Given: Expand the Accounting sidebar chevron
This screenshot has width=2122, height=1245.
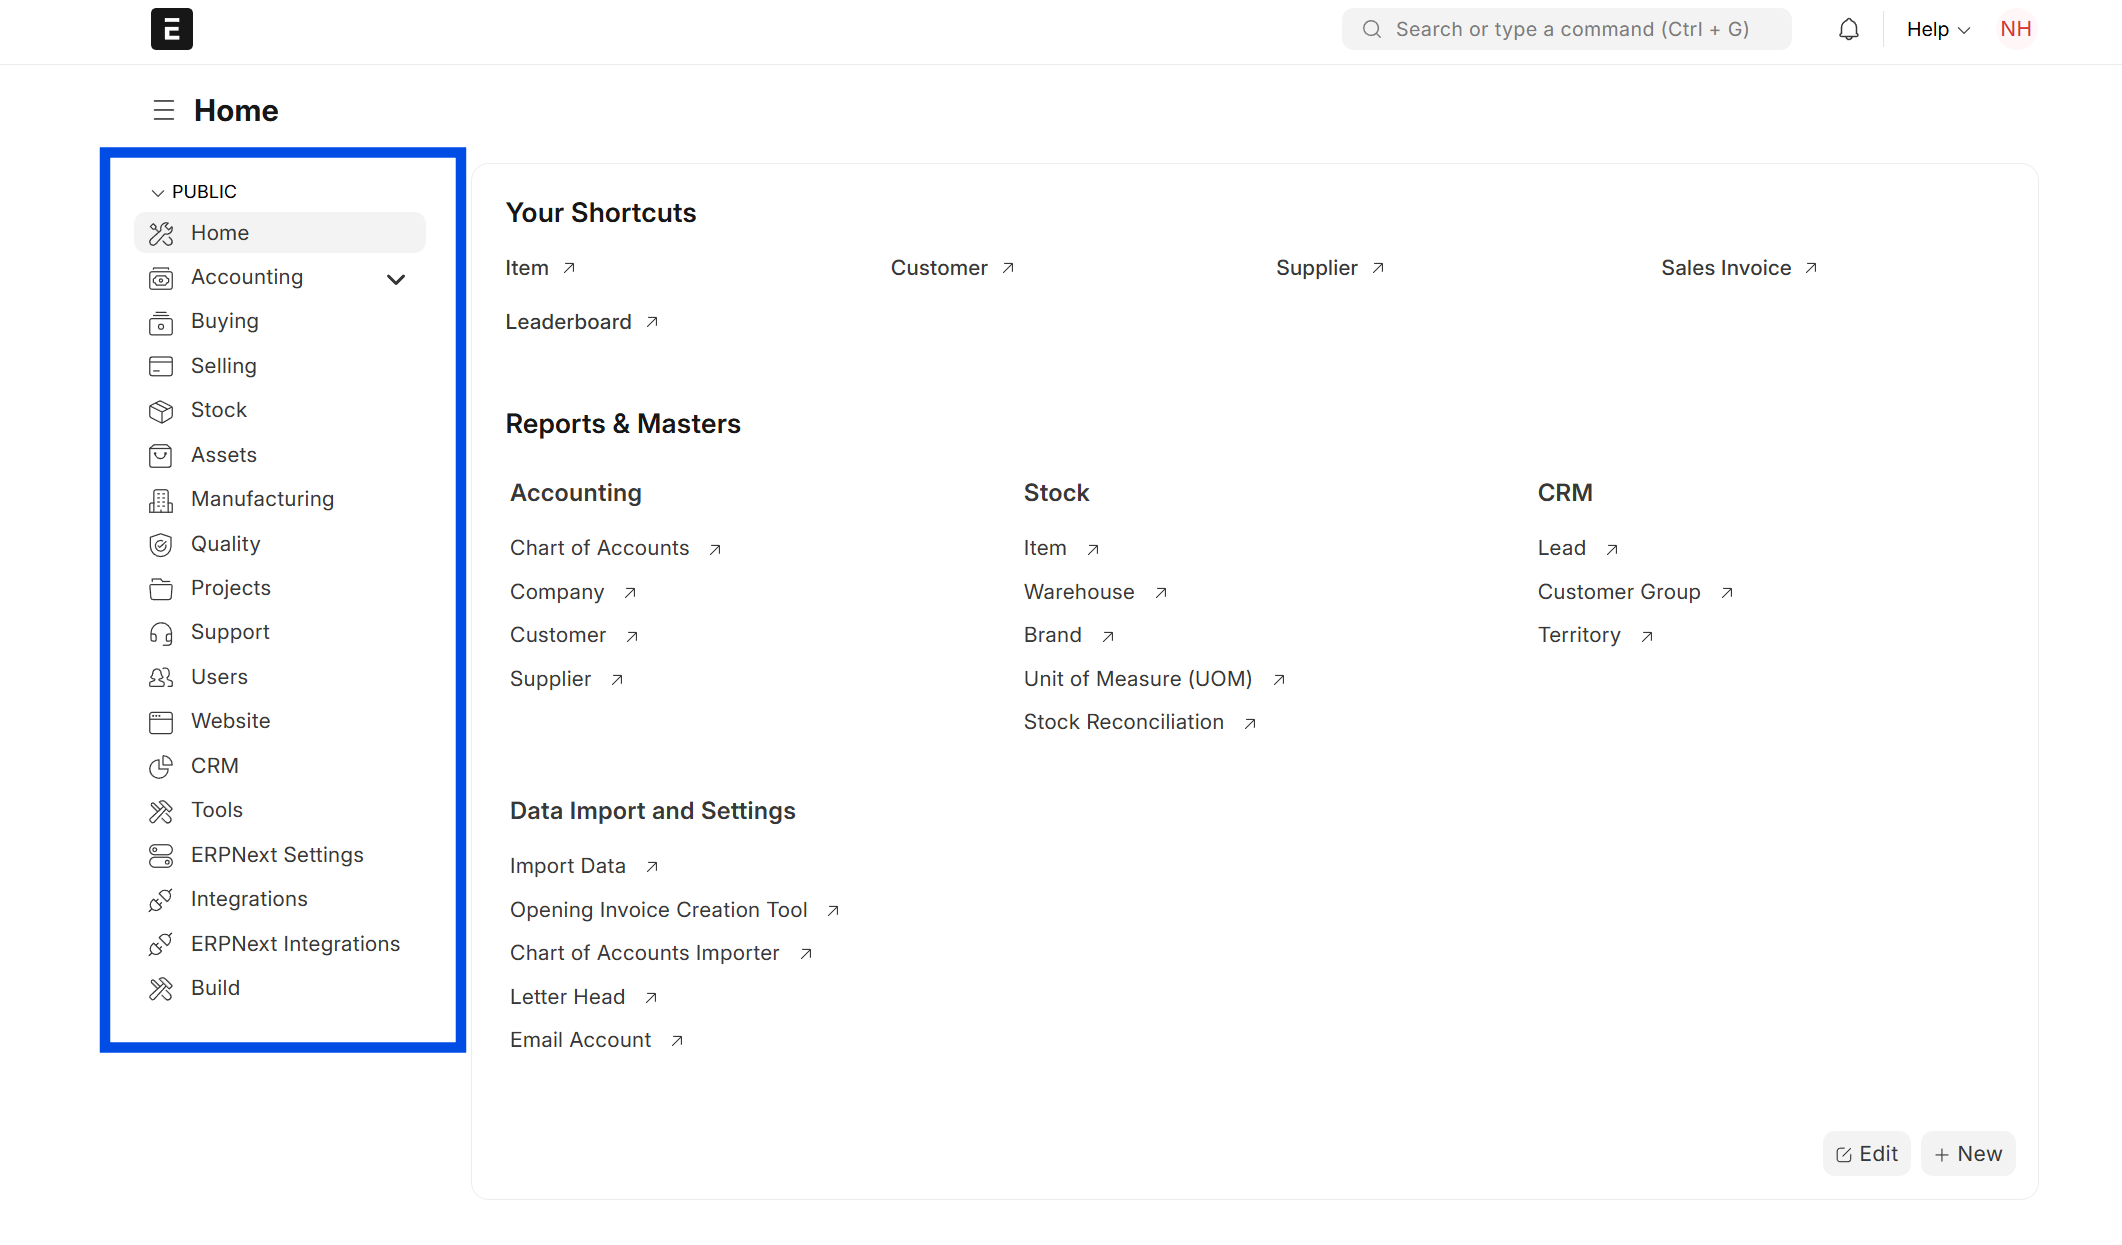Looking at the screenshot, I should [396, 279].
